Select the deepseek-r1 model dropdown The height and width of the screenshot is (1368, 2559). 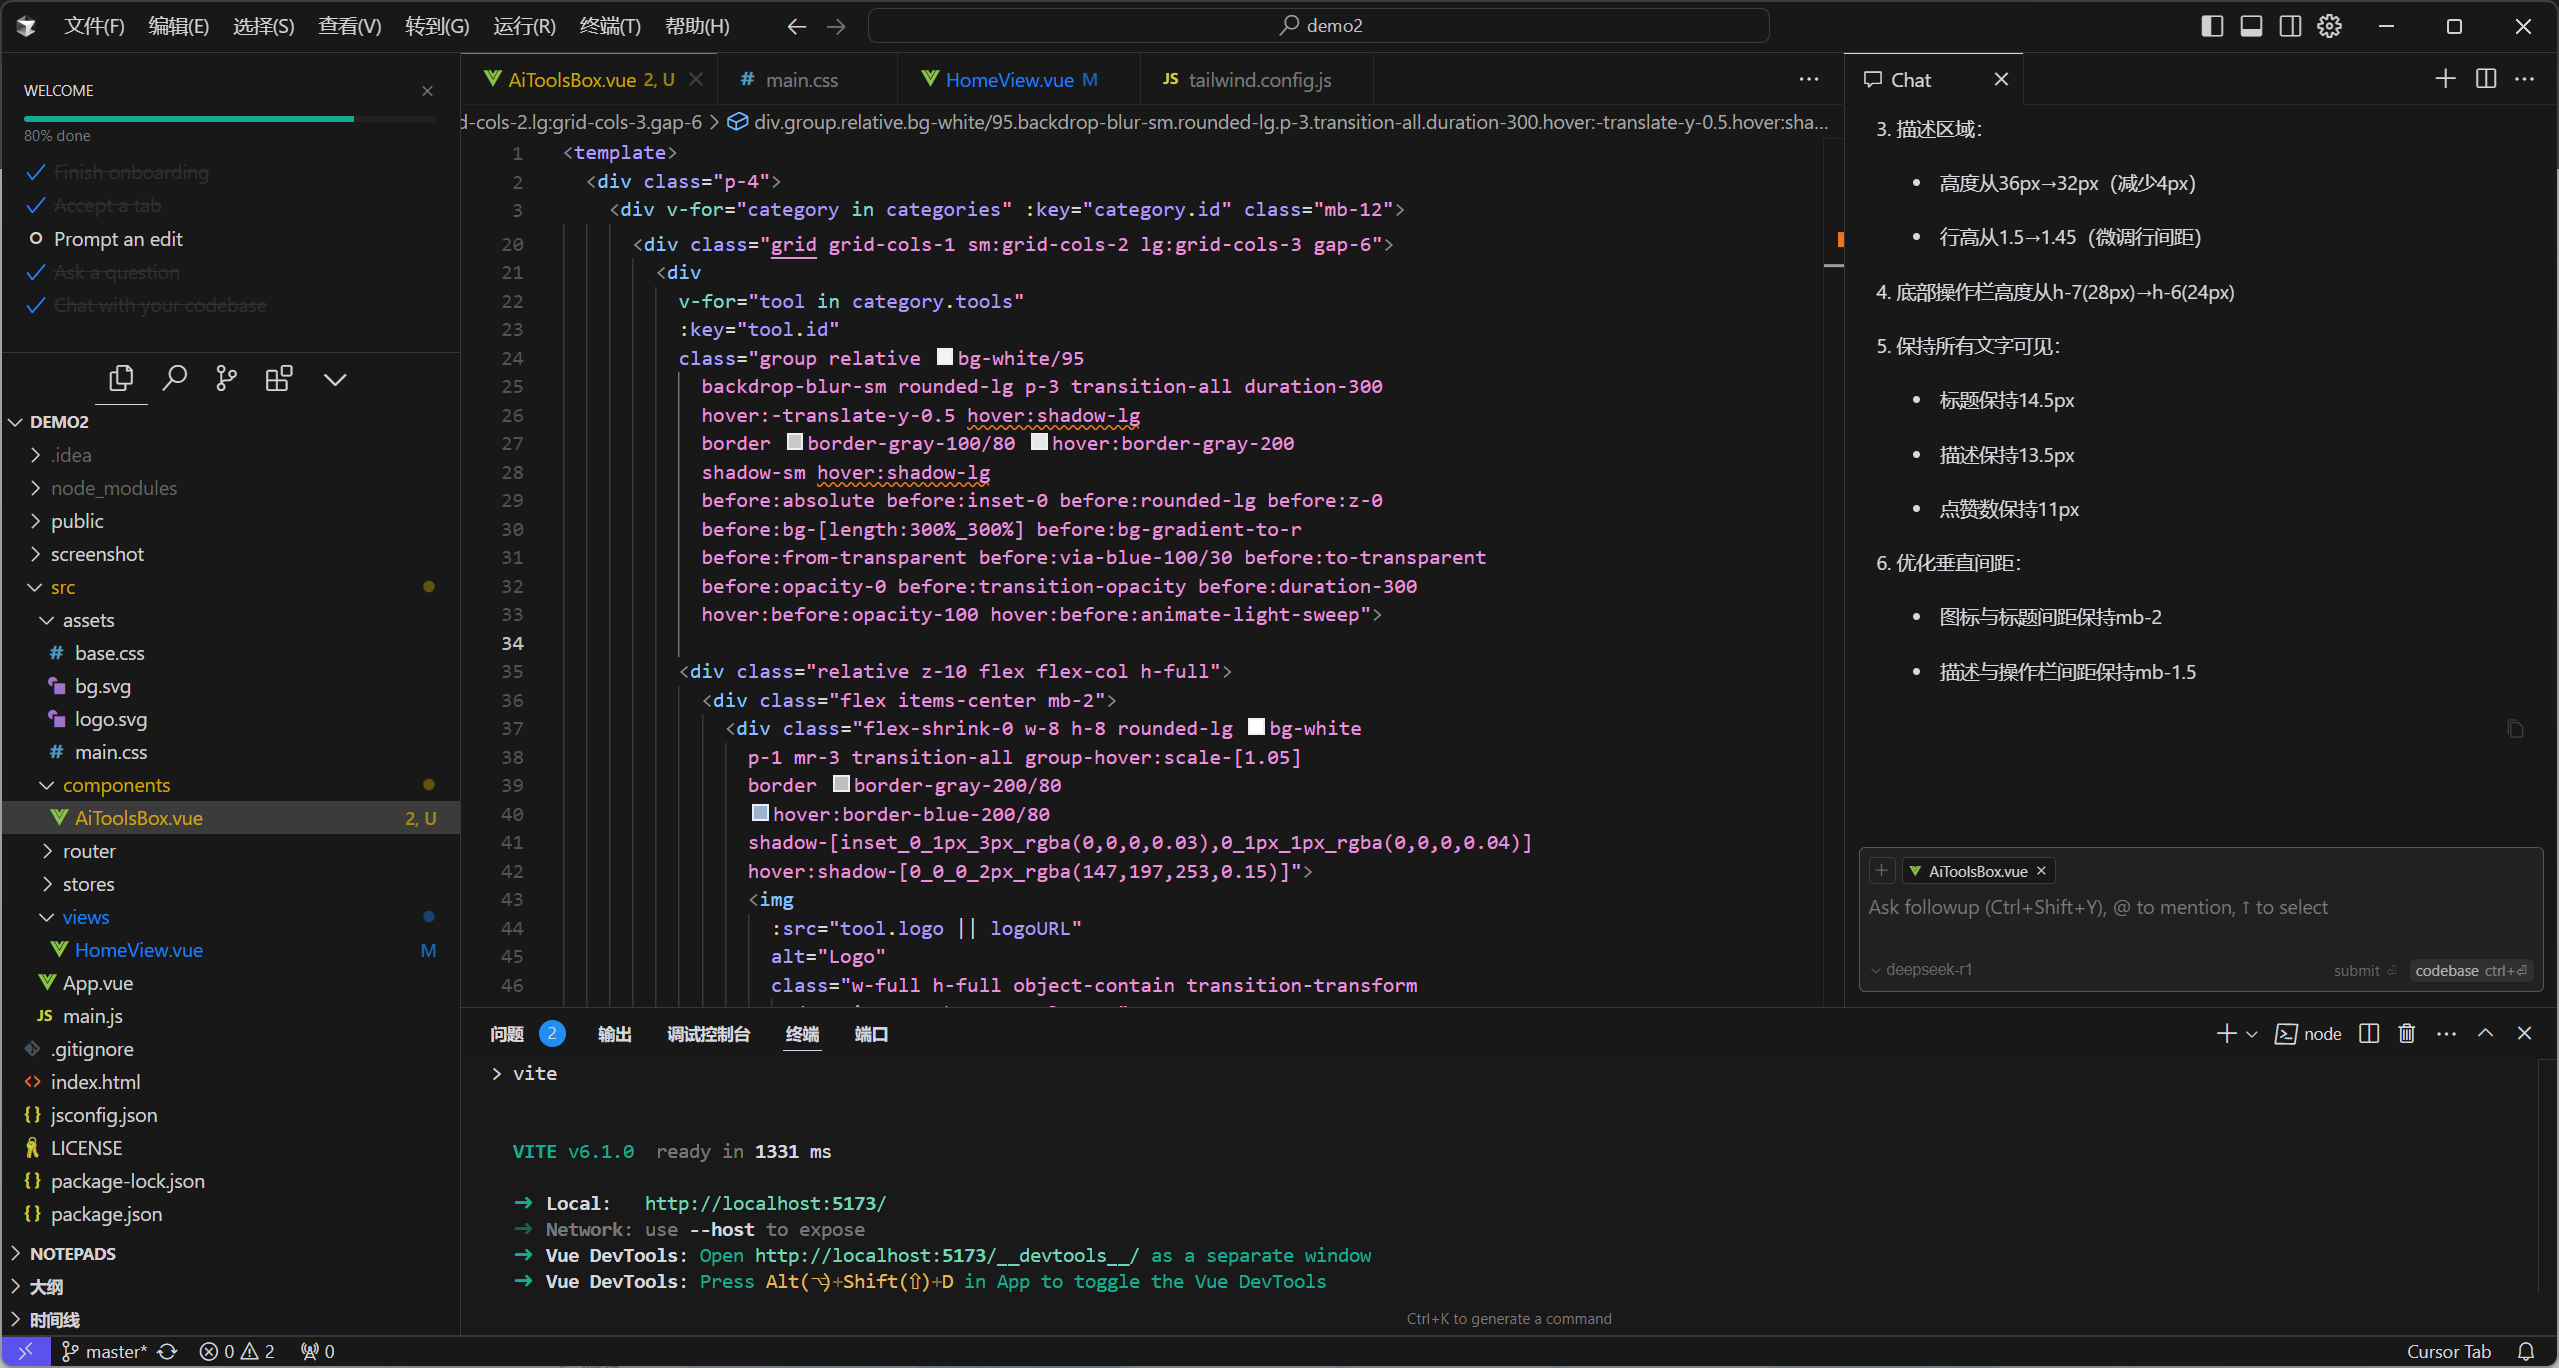[x=1921, y=969]
